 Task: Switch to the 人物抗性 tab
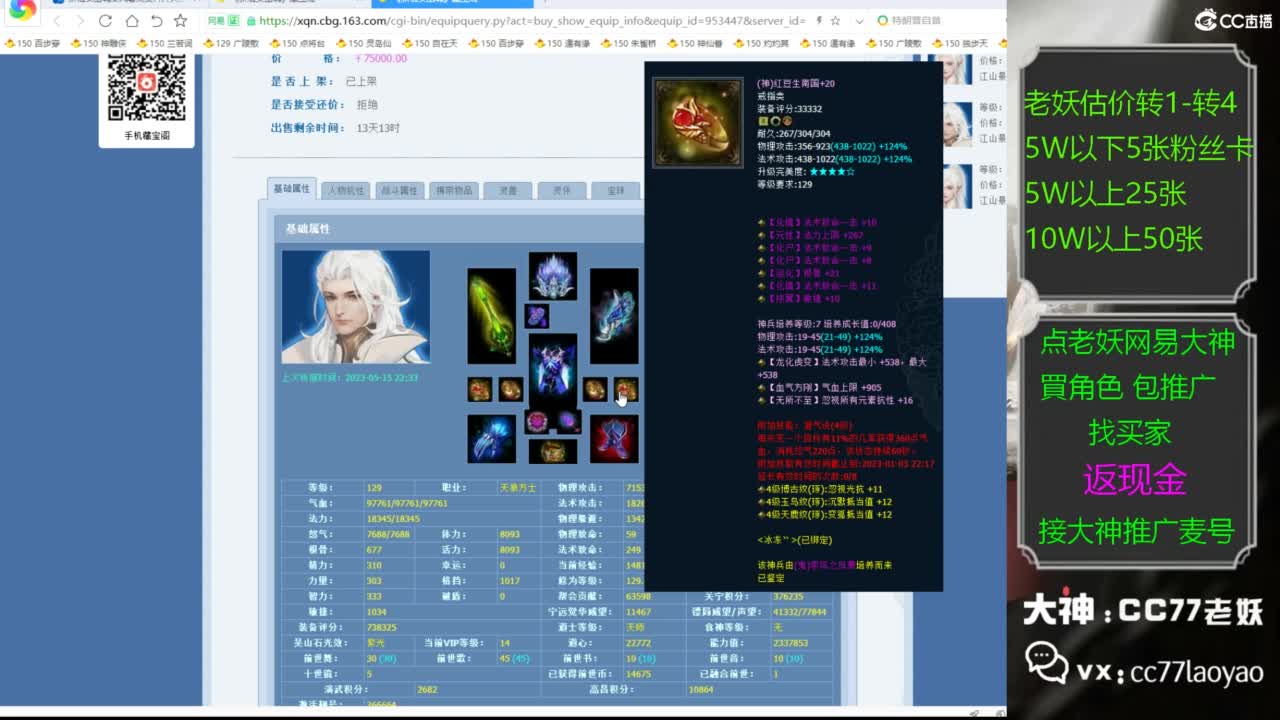pos(345,188)
